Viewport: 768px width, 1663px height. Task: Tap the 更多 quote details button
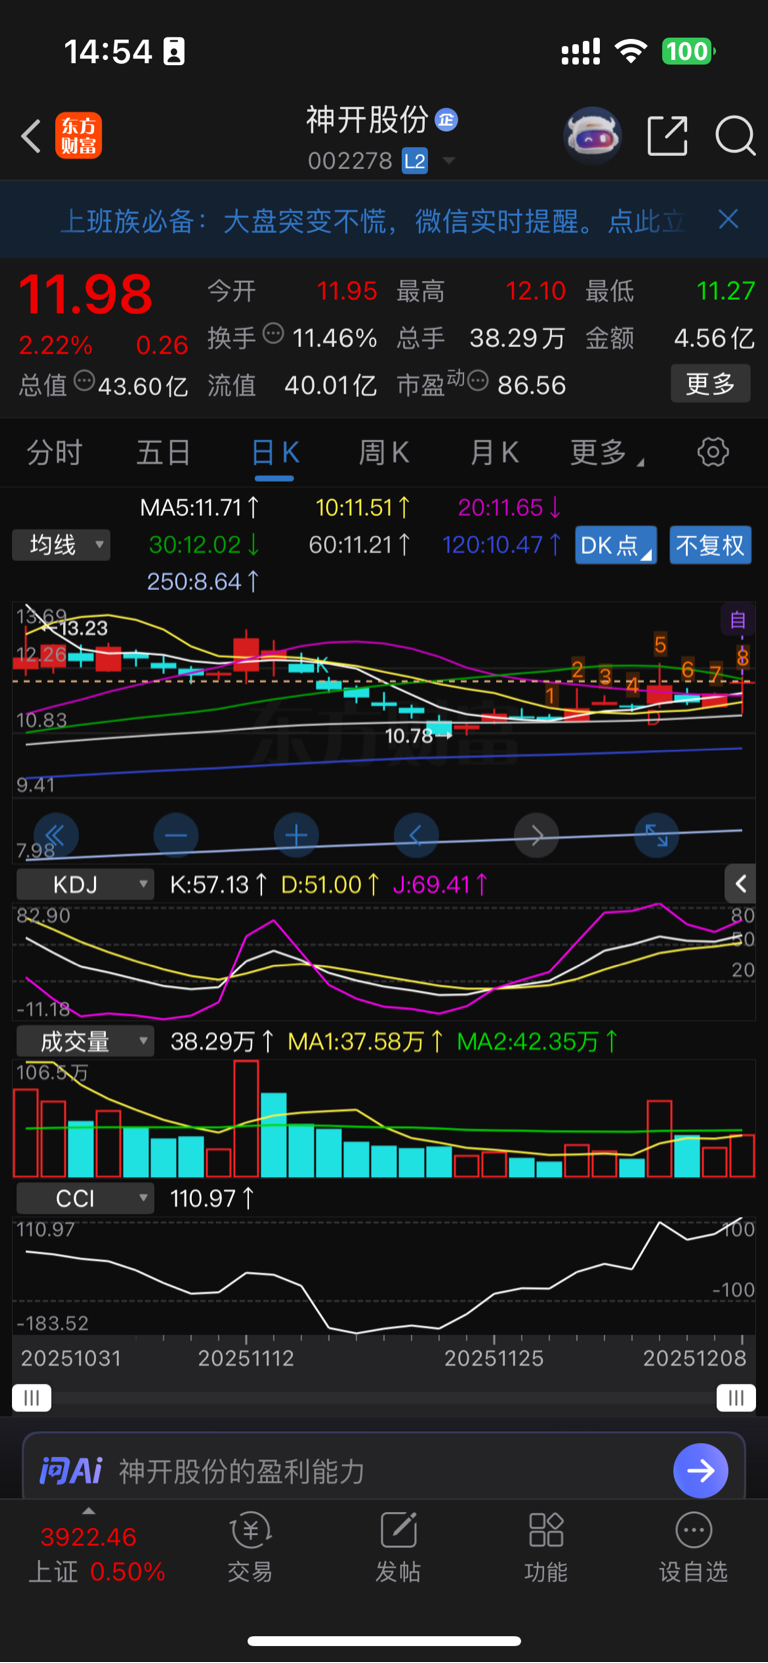711,384
